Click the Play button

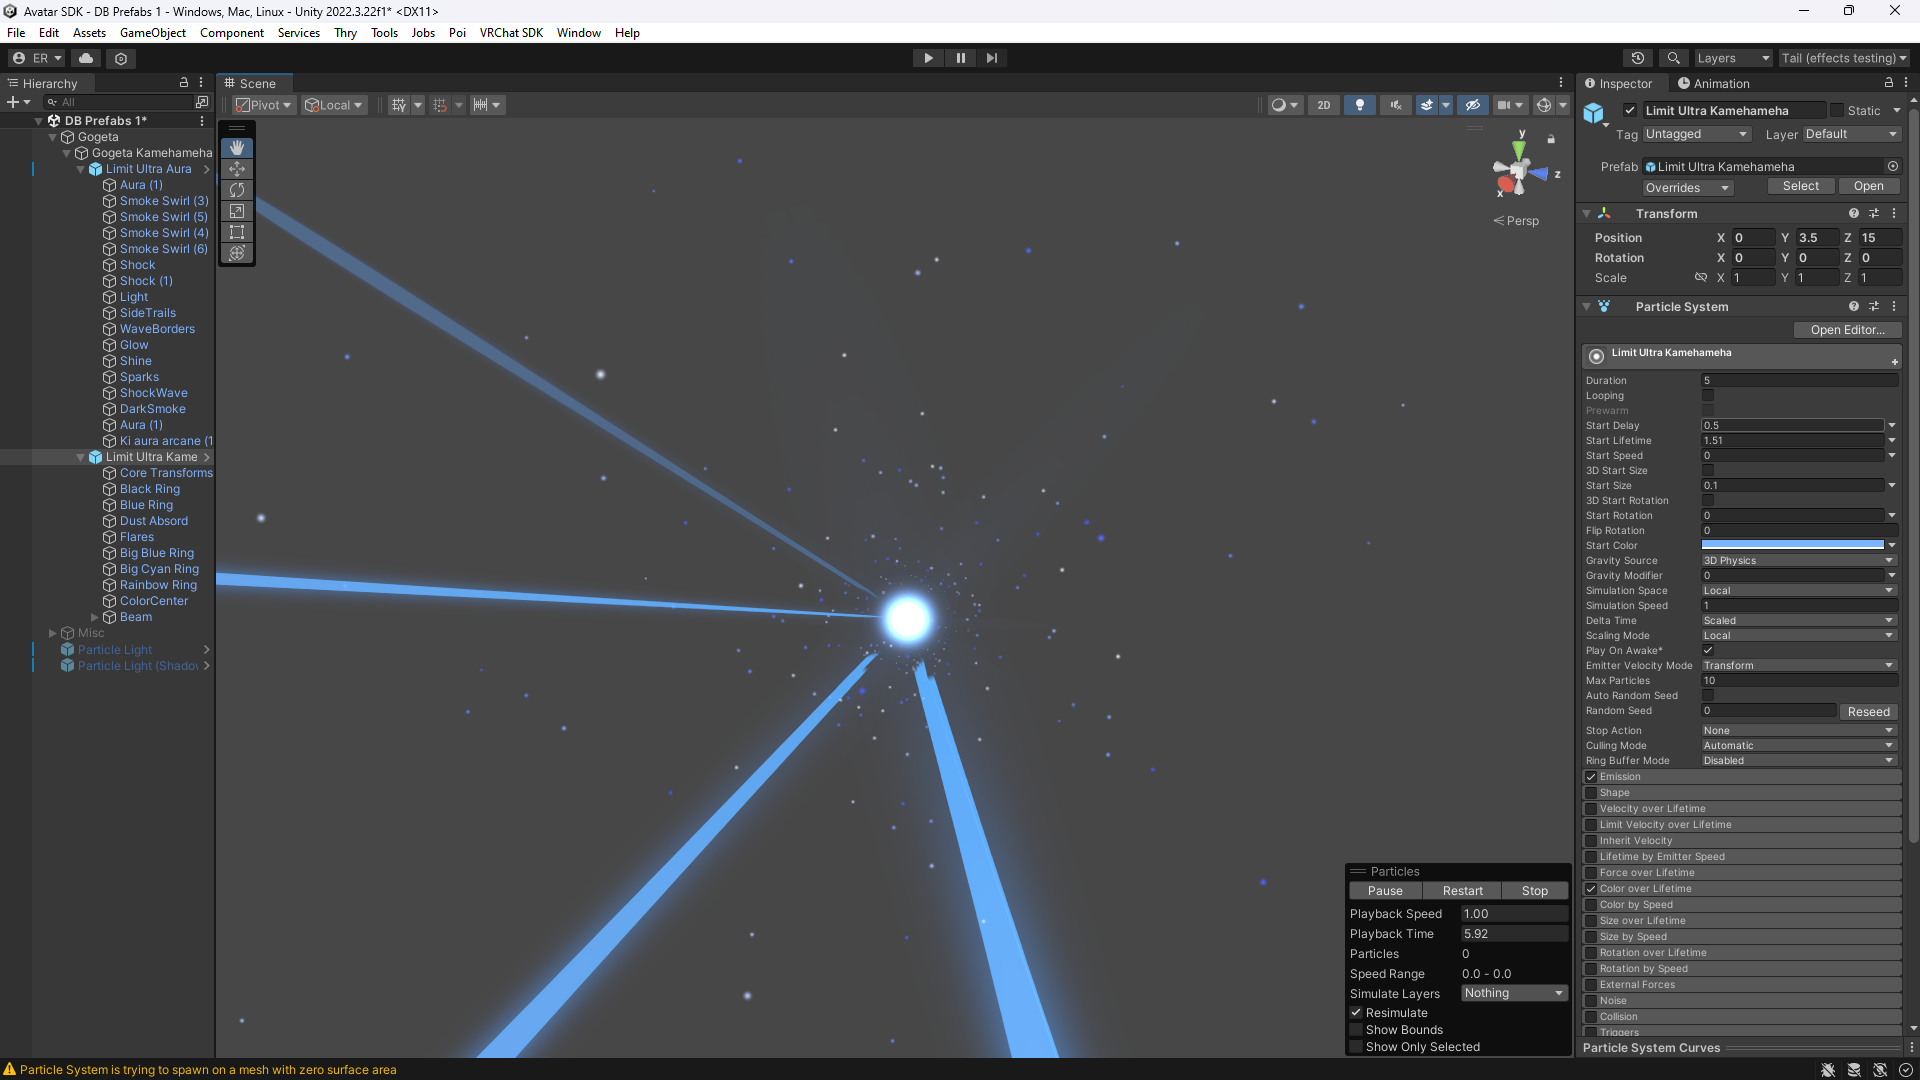pyautogui.click(x=928, y=58)
